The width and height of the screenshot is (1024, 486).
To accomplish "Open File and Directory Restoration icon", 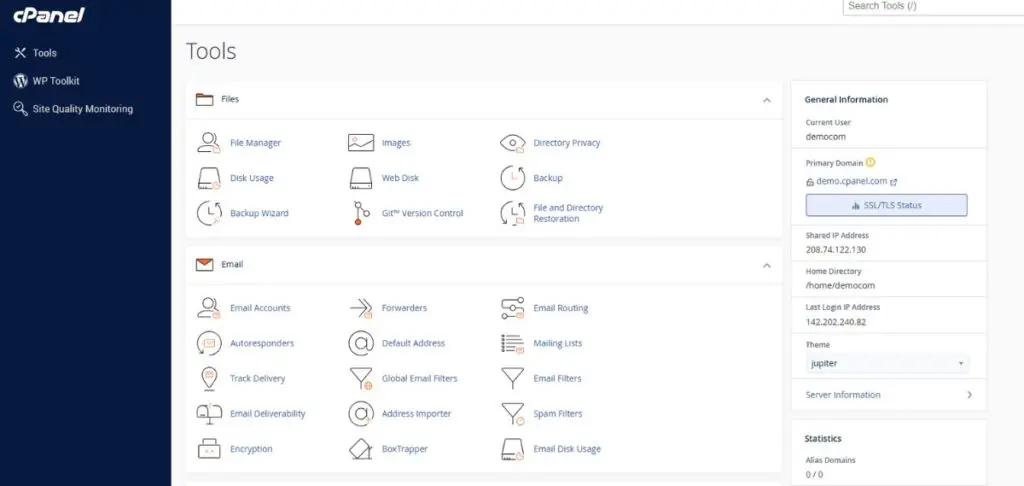I will click(513, 213).
